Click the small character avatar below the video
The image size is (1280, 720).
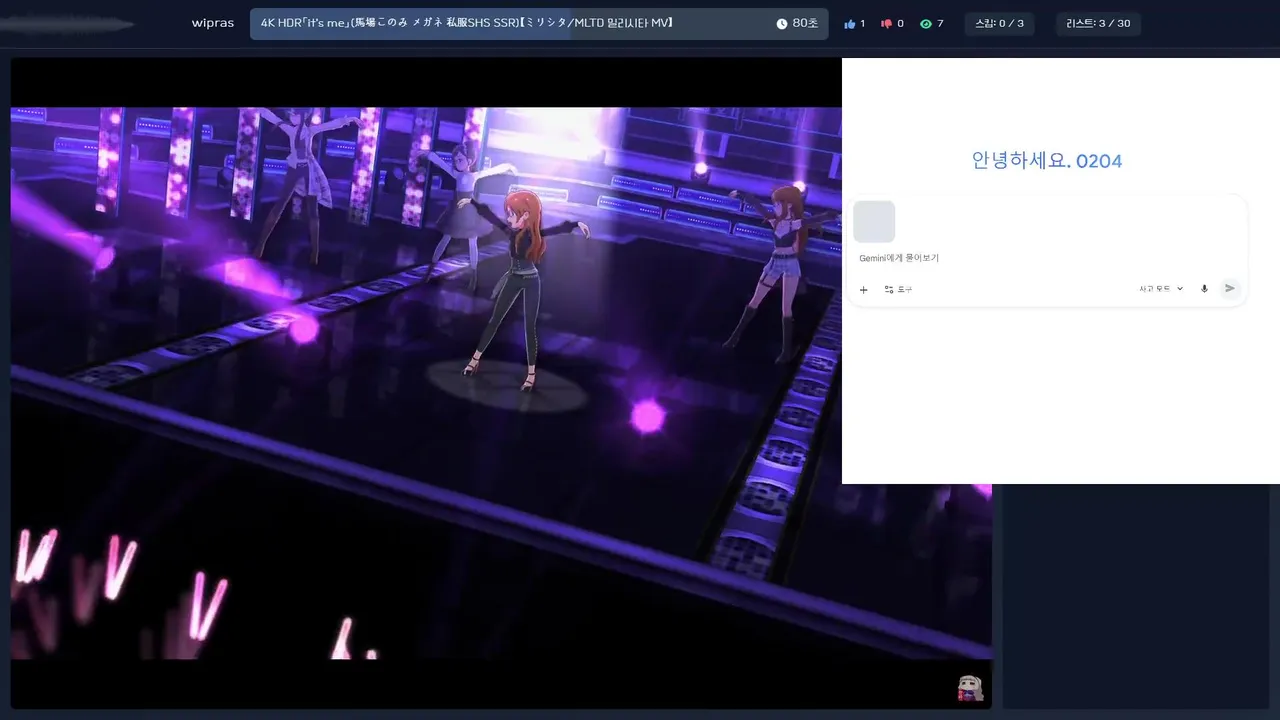970,688
